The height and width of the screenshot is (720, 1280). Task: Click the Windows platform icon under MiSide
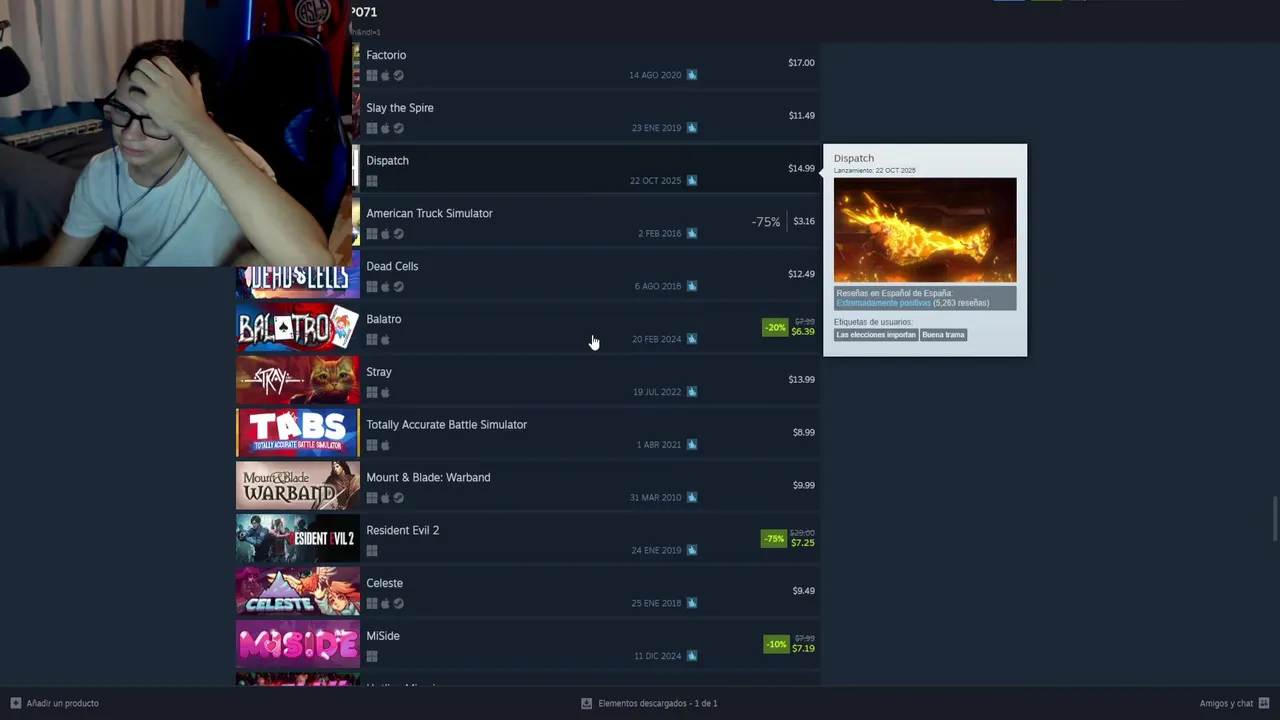[372, 657]
